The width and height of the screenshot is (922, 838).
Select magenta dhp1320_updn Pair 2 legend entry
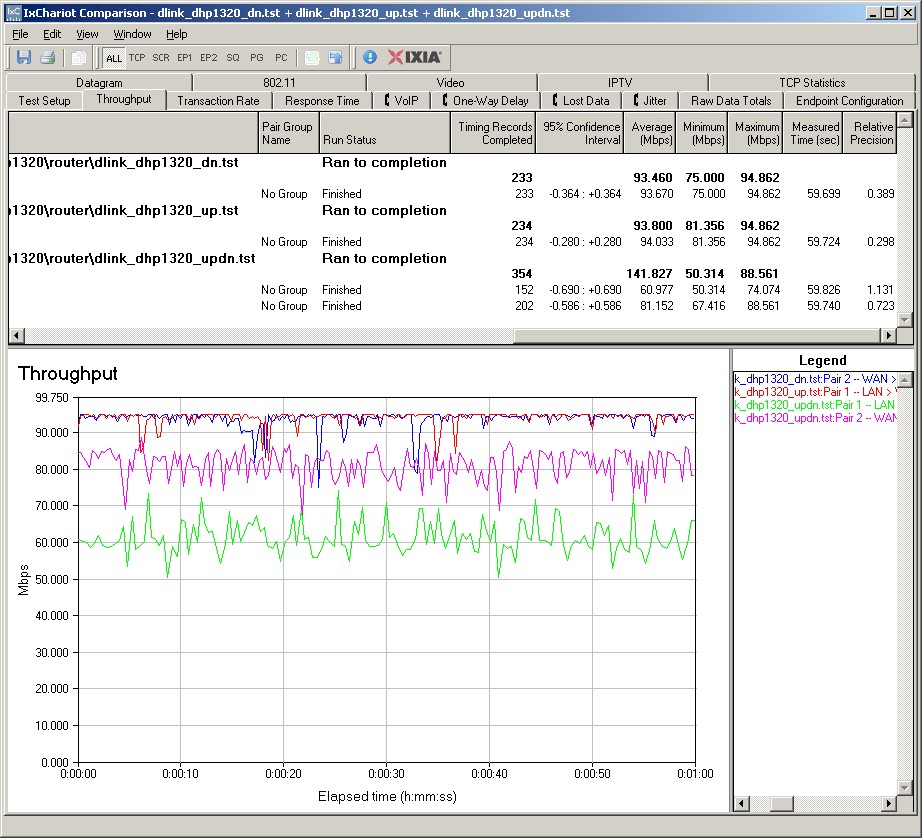pyautogui.click(x=815, y=418)
